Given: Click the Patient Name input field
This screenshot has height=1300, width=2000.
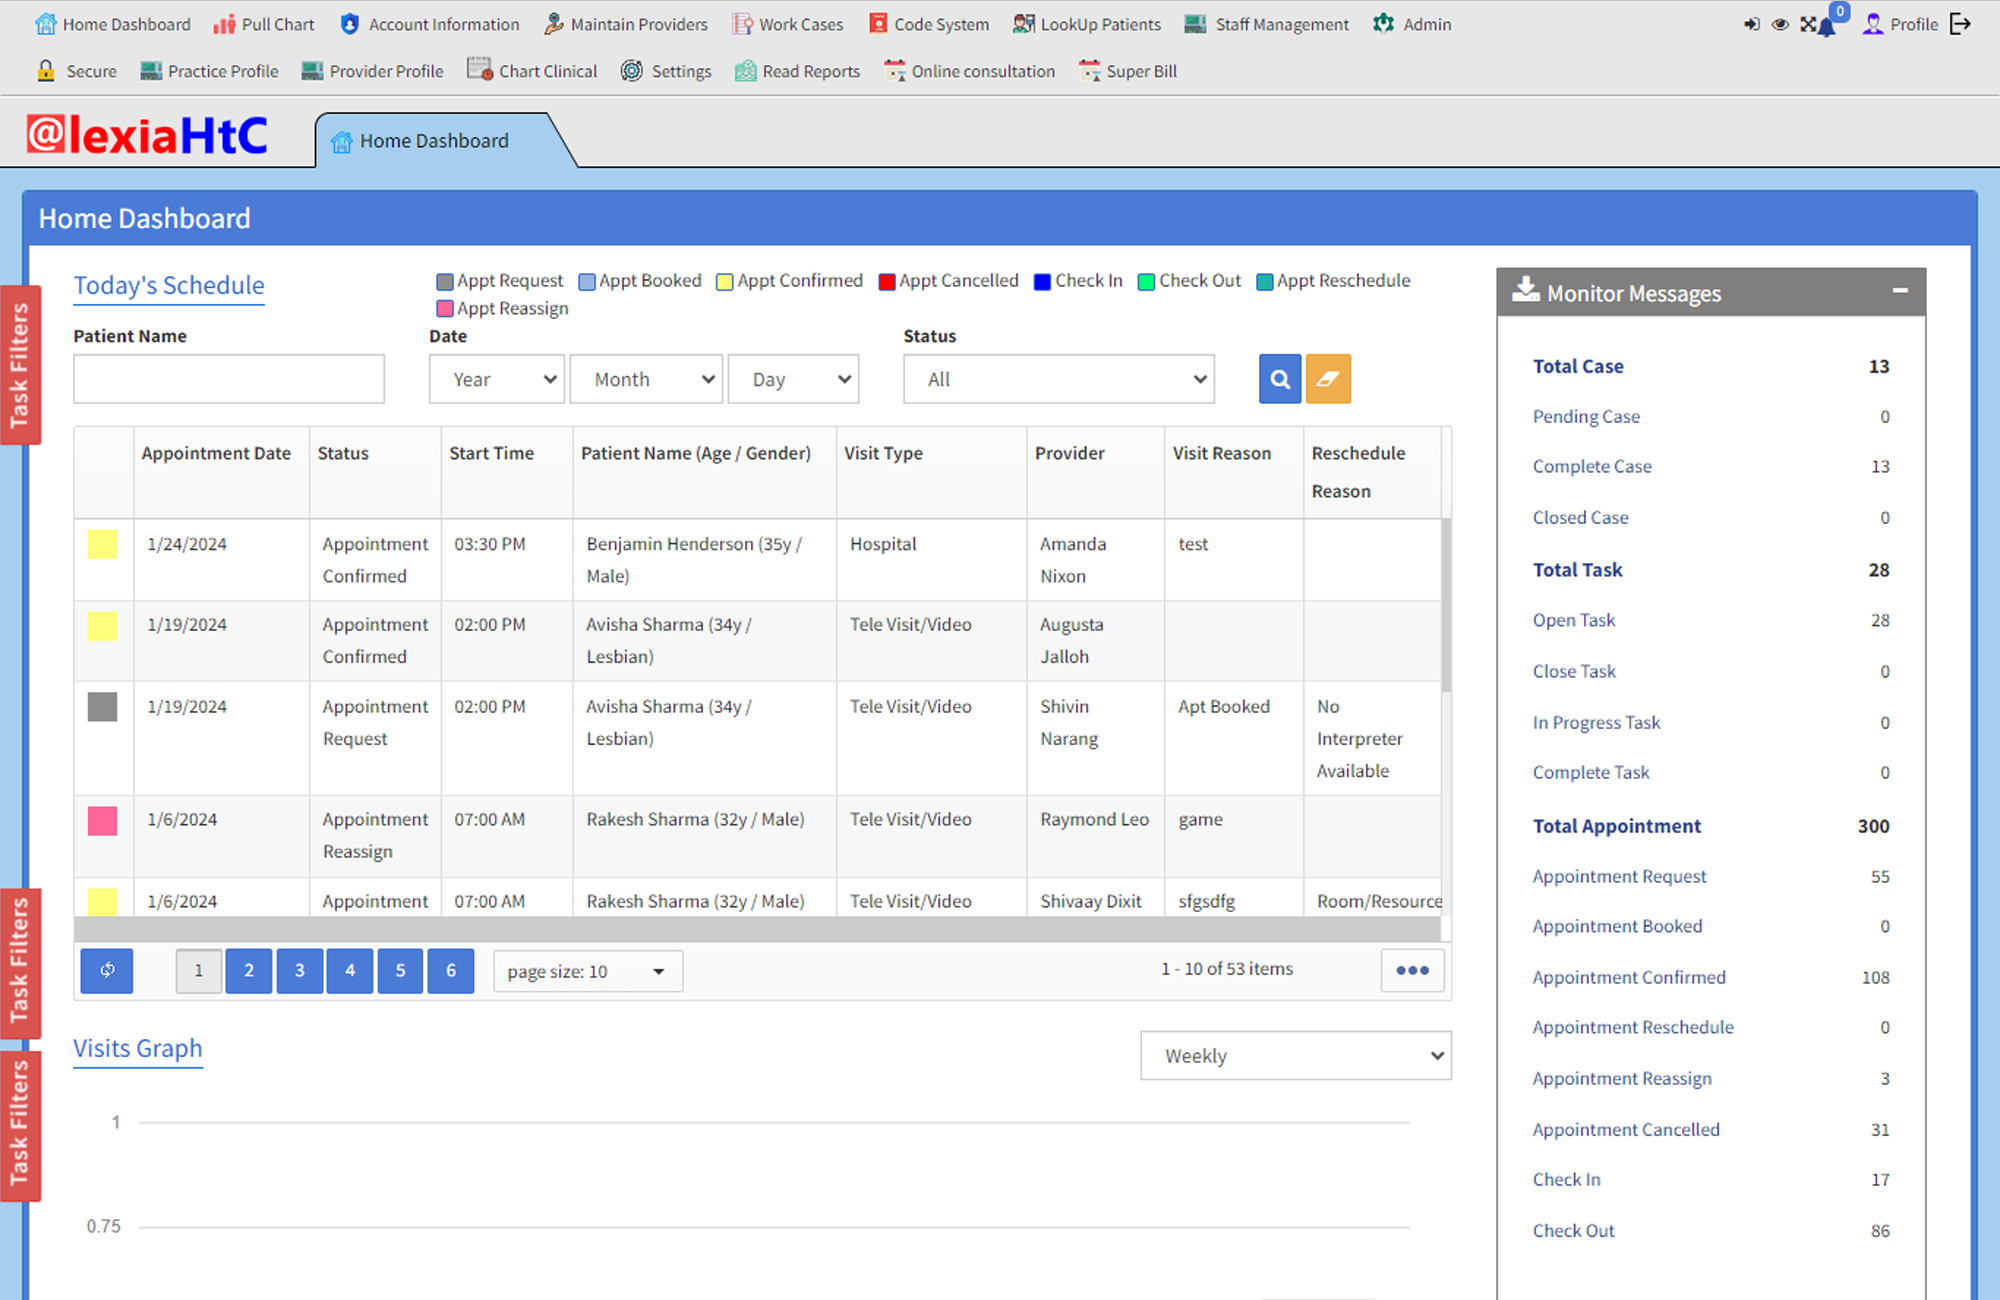Looking at the screenshot, I should [229, 379].
